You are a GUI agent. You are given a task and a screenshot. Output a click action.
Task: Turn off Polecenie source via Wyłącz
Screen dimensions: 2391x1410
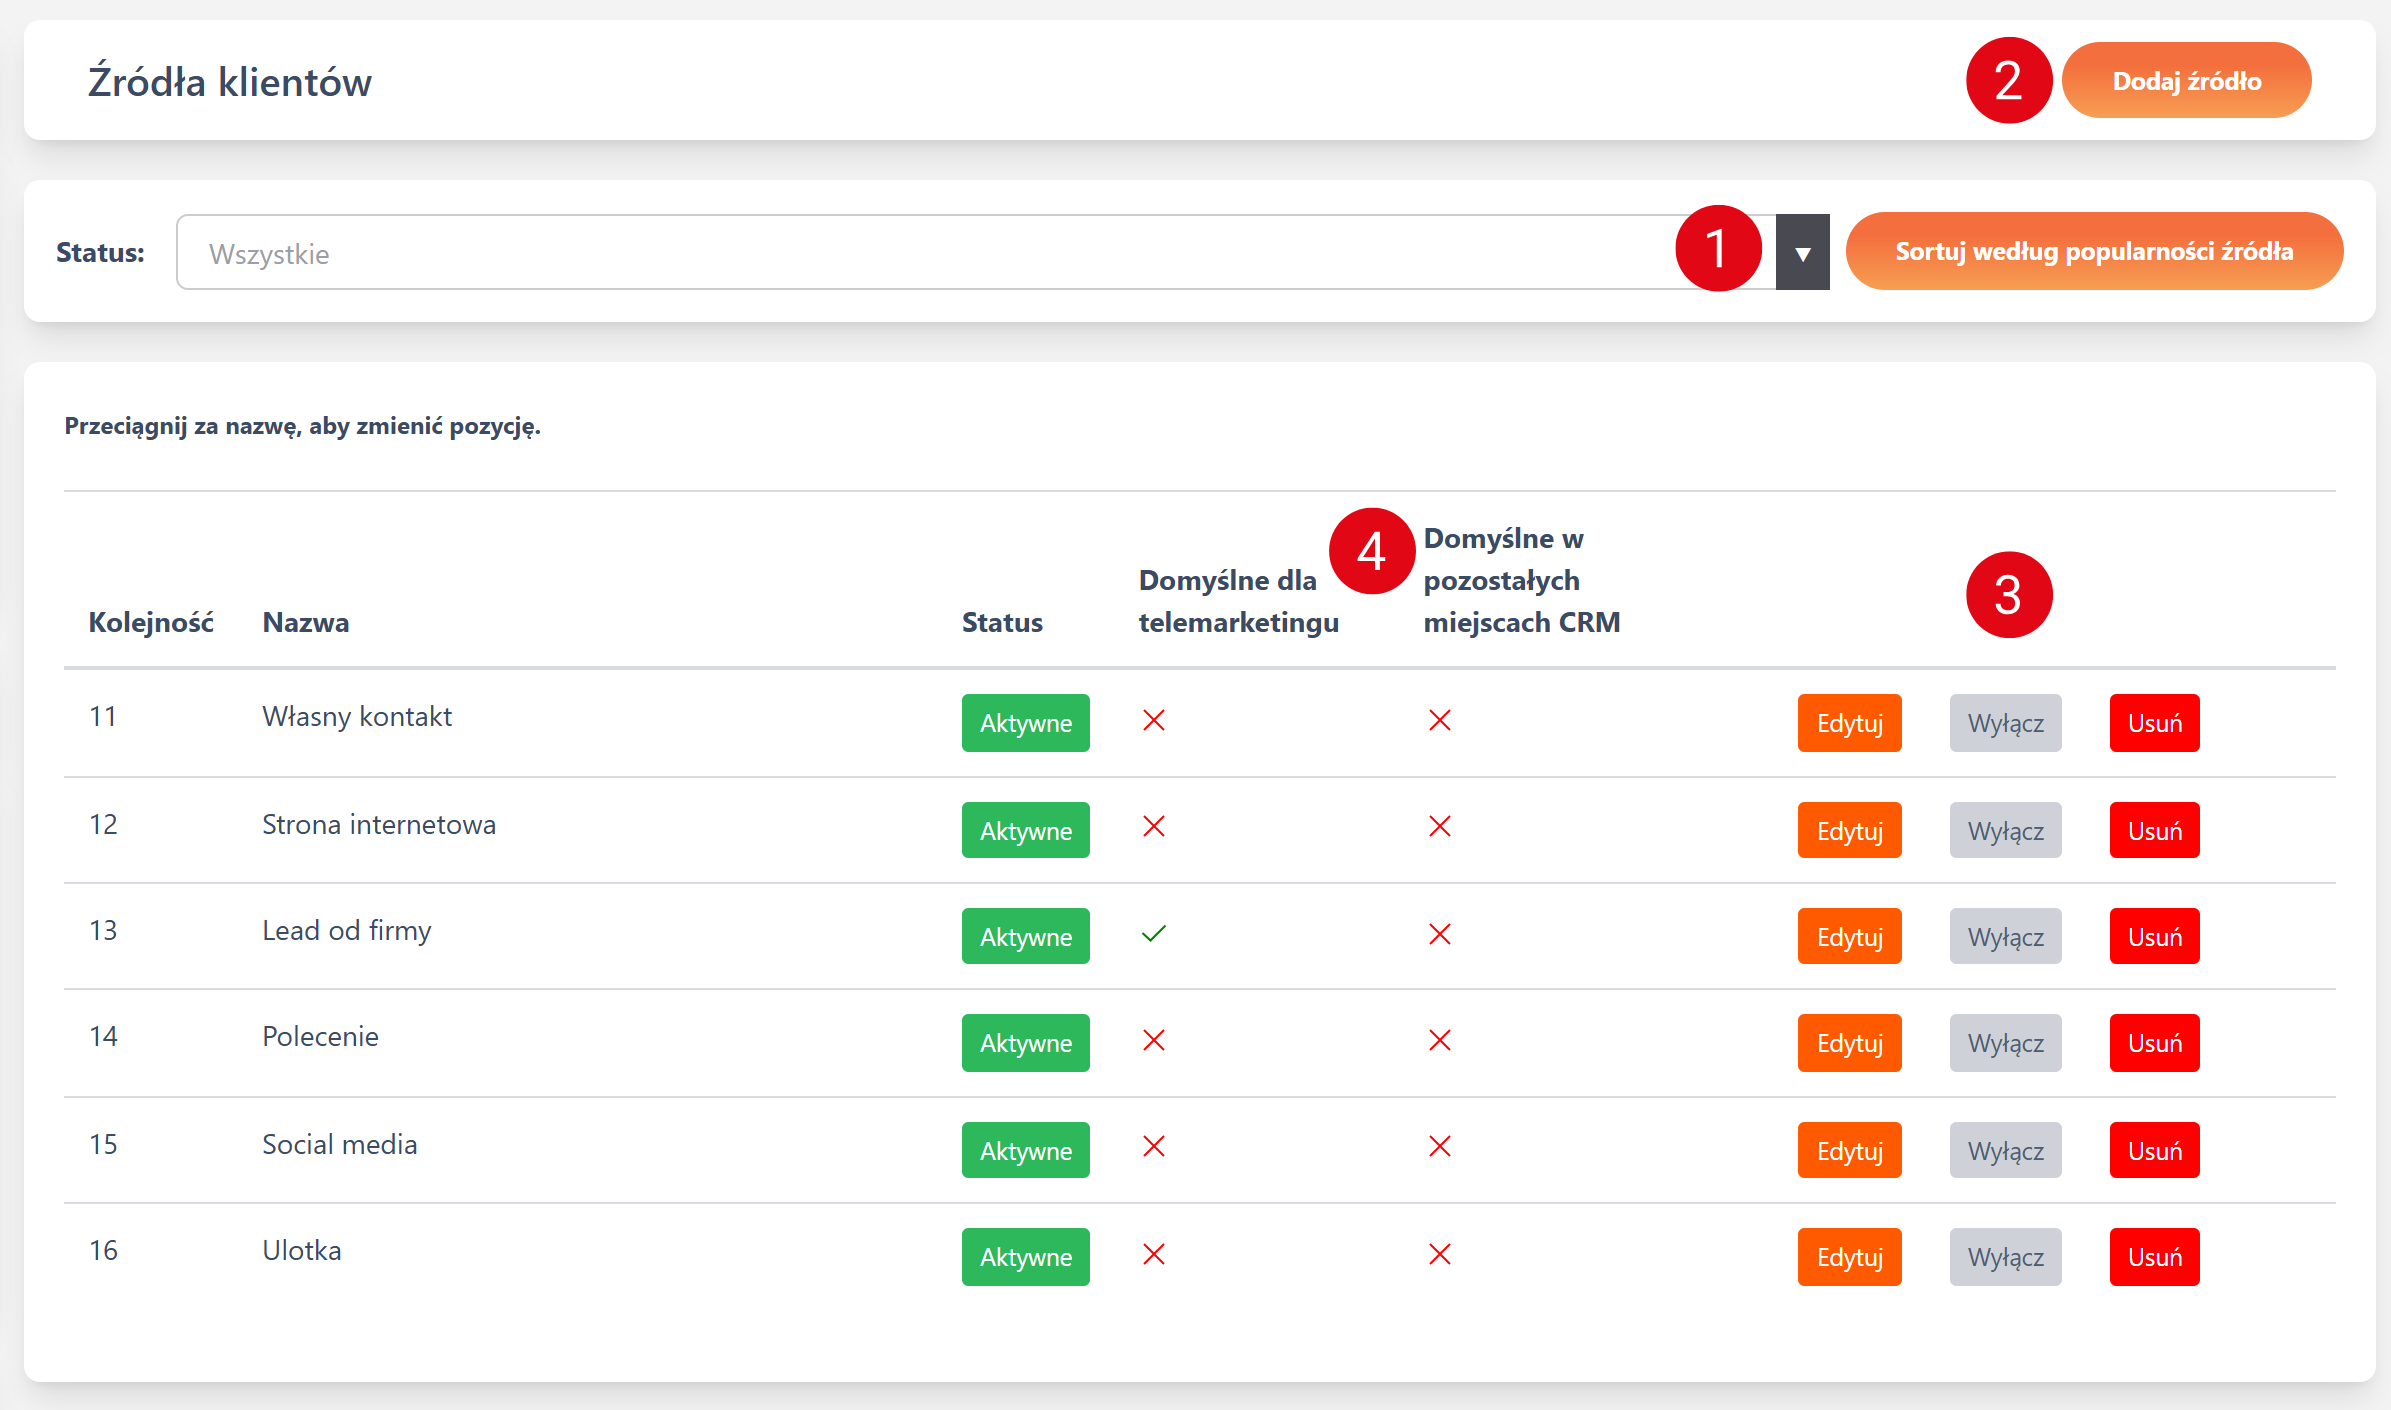click(2005, 1043)
